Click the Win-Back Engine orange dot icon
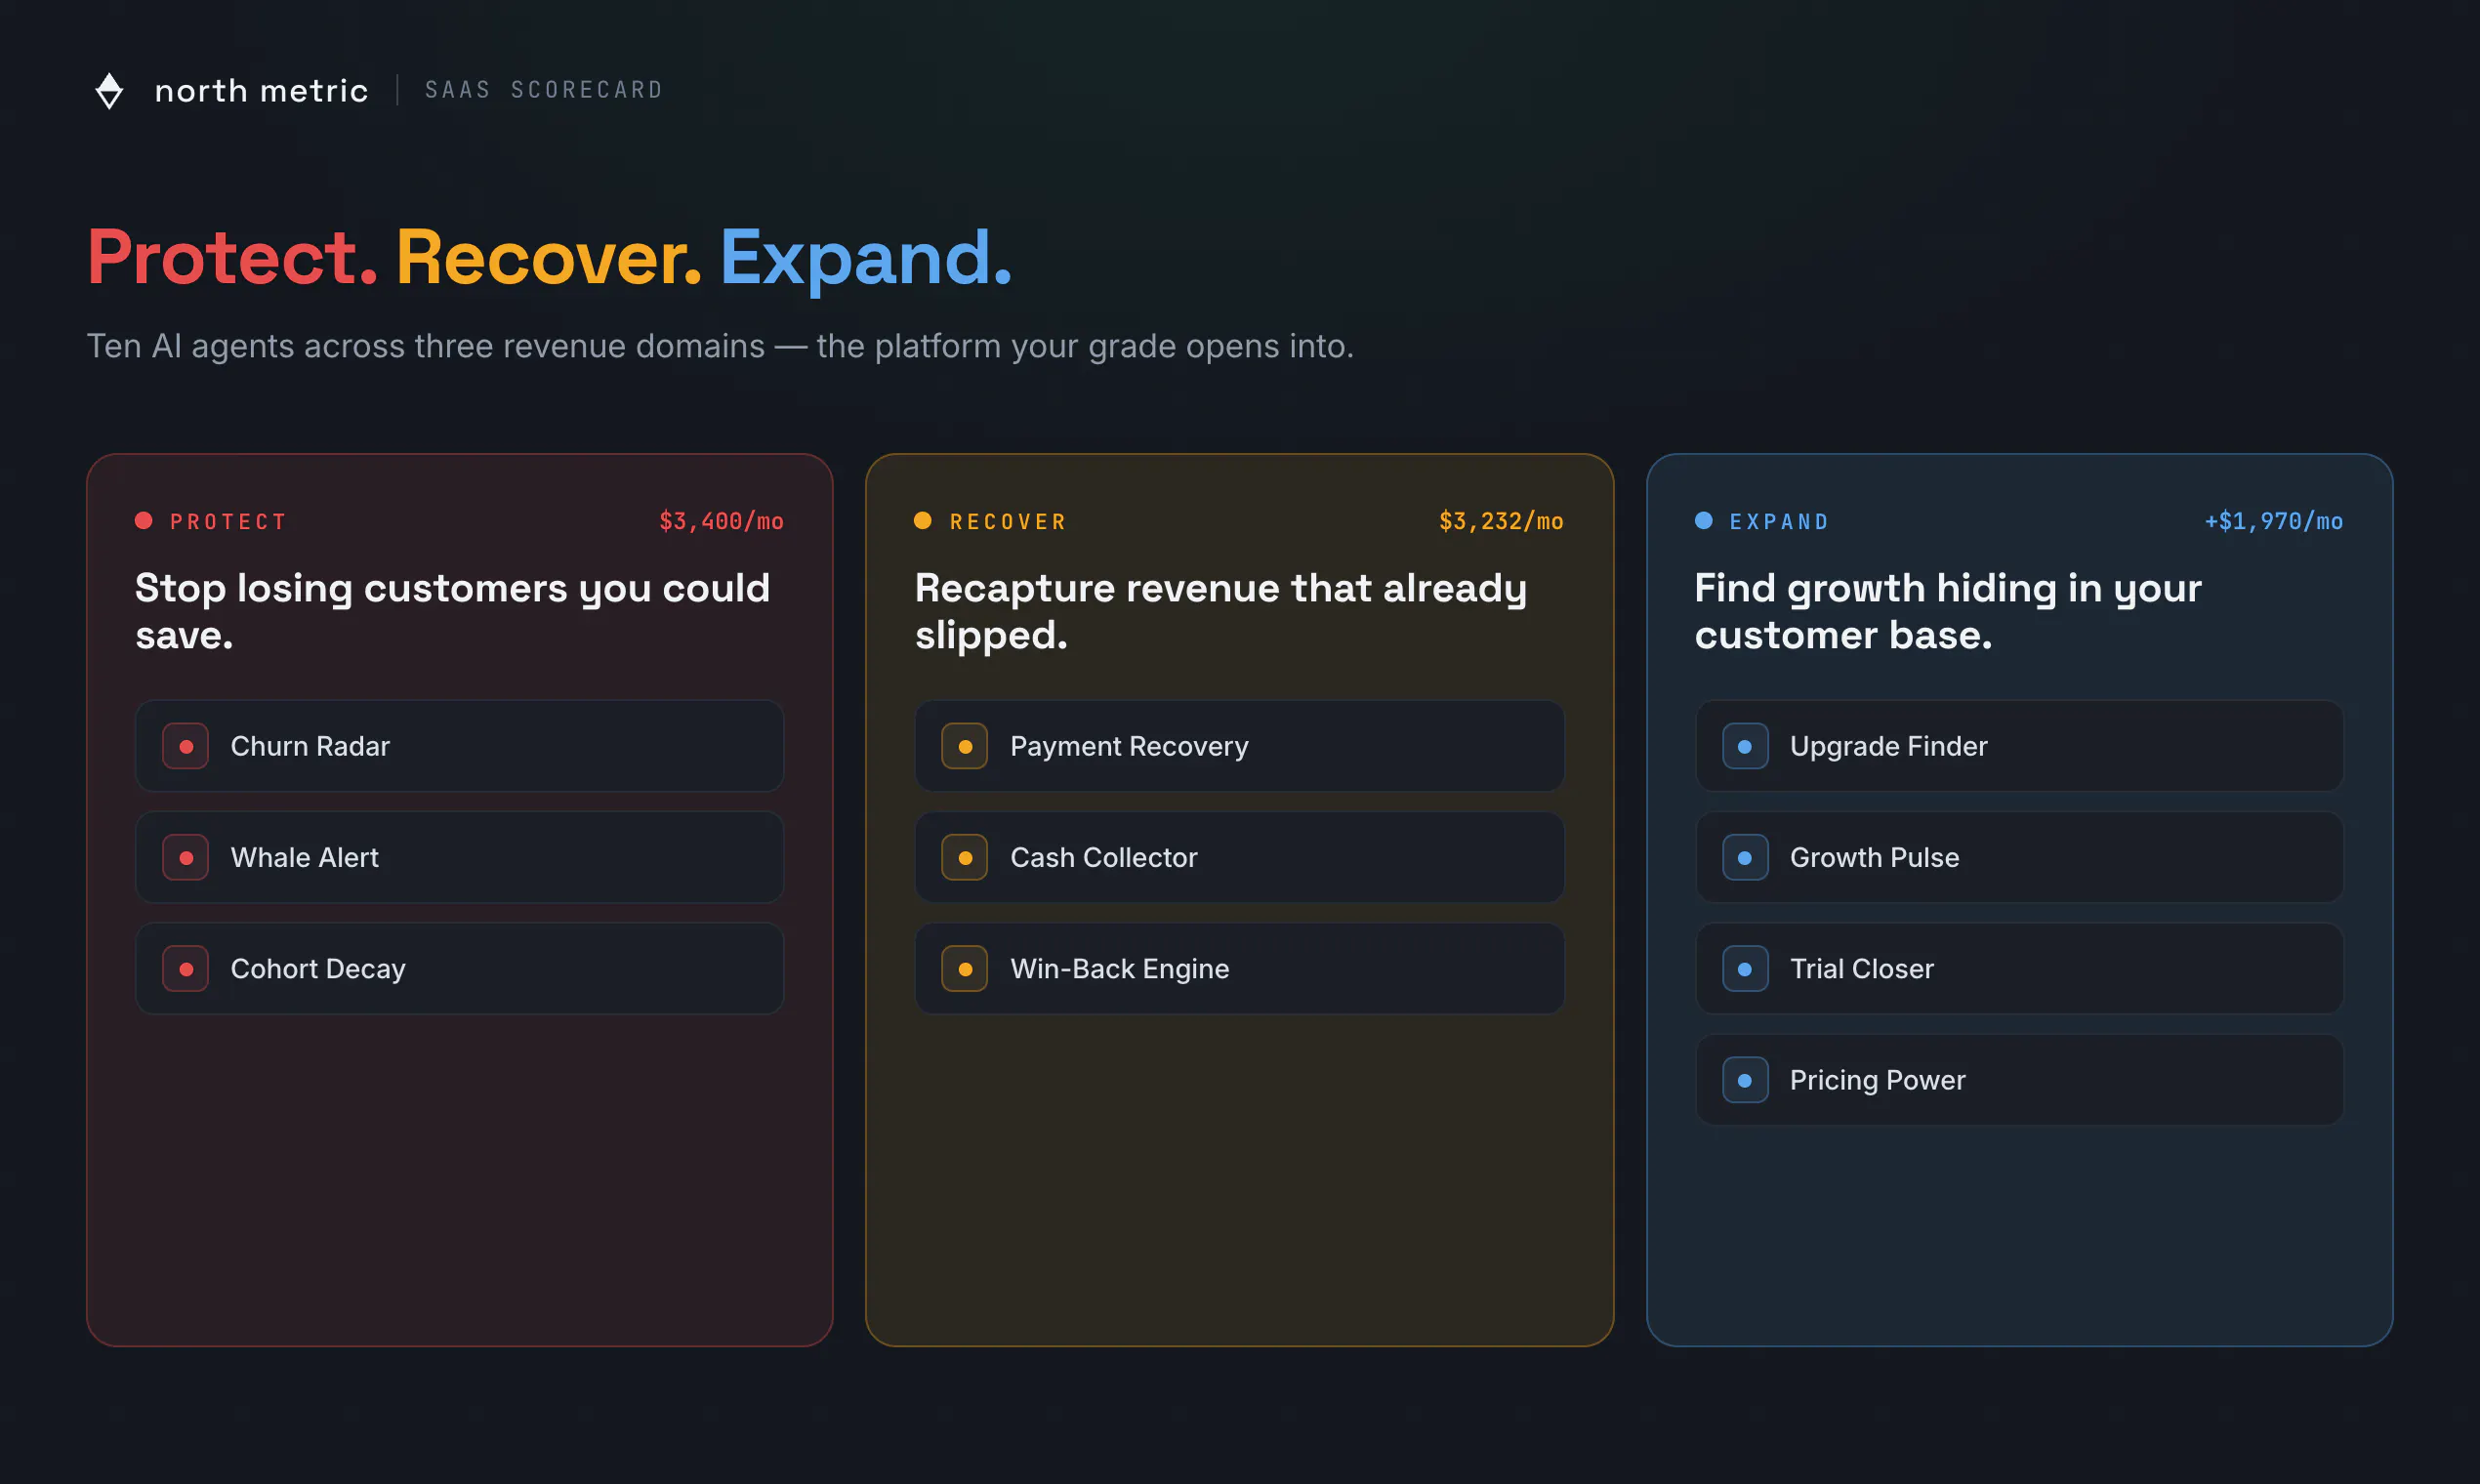Screen dimensions: 2480x1484 click(x=965, y=968)
